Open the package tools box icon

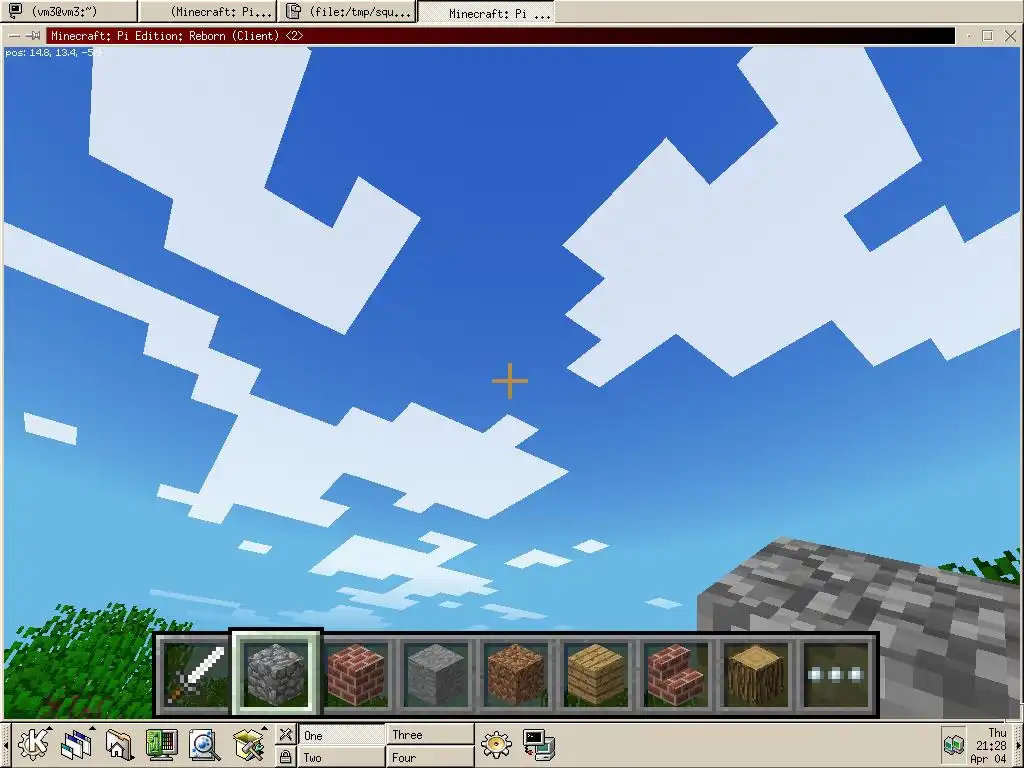[x=248, y=744]
